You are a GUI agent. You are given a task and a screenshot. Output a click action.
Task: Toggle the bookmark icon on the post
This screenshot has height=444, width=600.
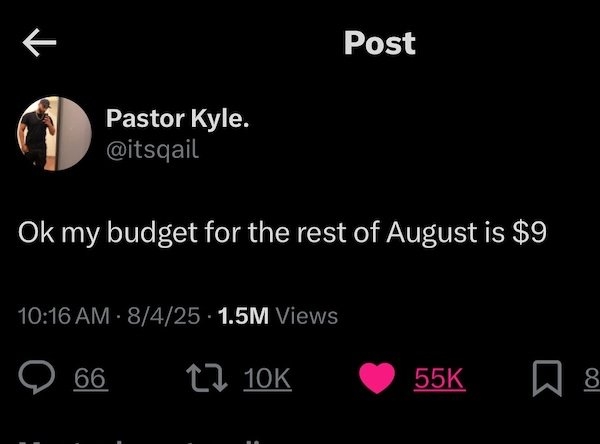tap(546, 377)
